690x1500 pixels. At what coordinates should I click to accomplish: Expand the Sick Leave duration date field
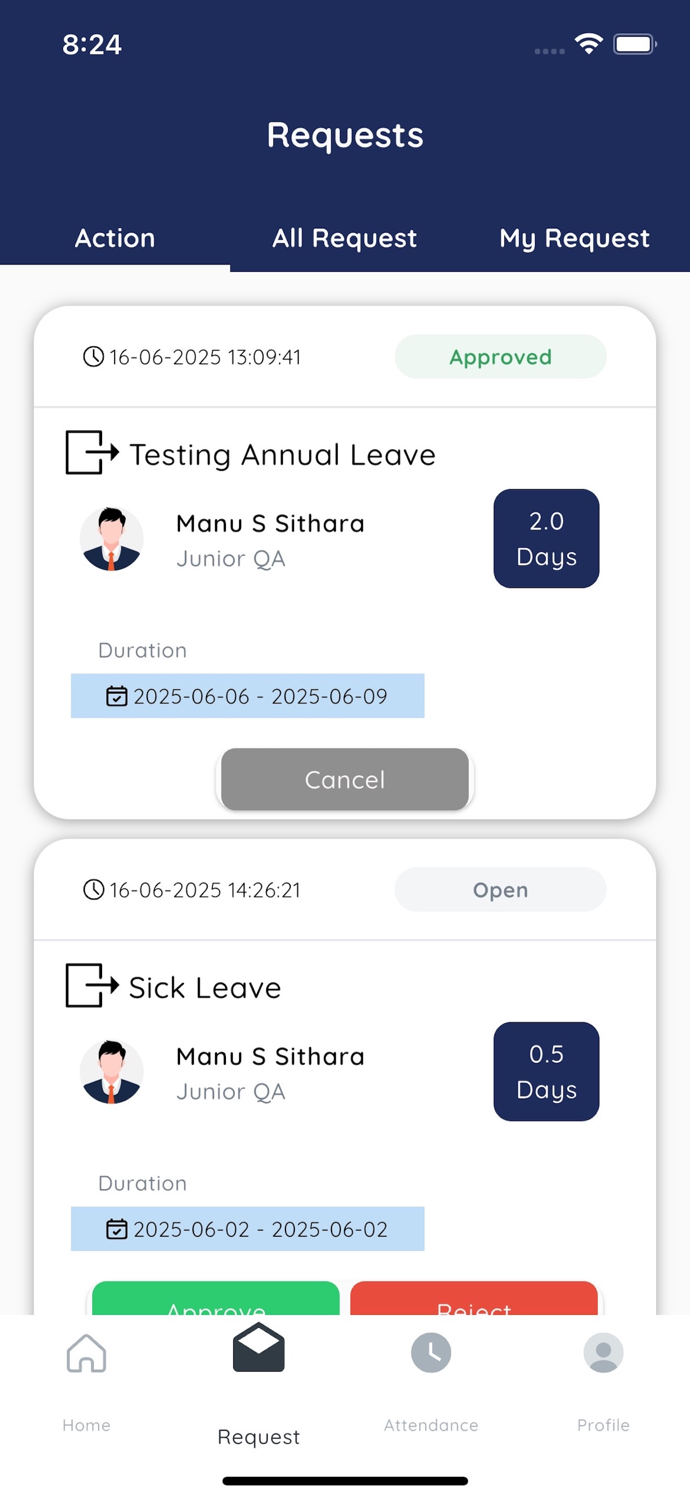tap(247, 1229)
